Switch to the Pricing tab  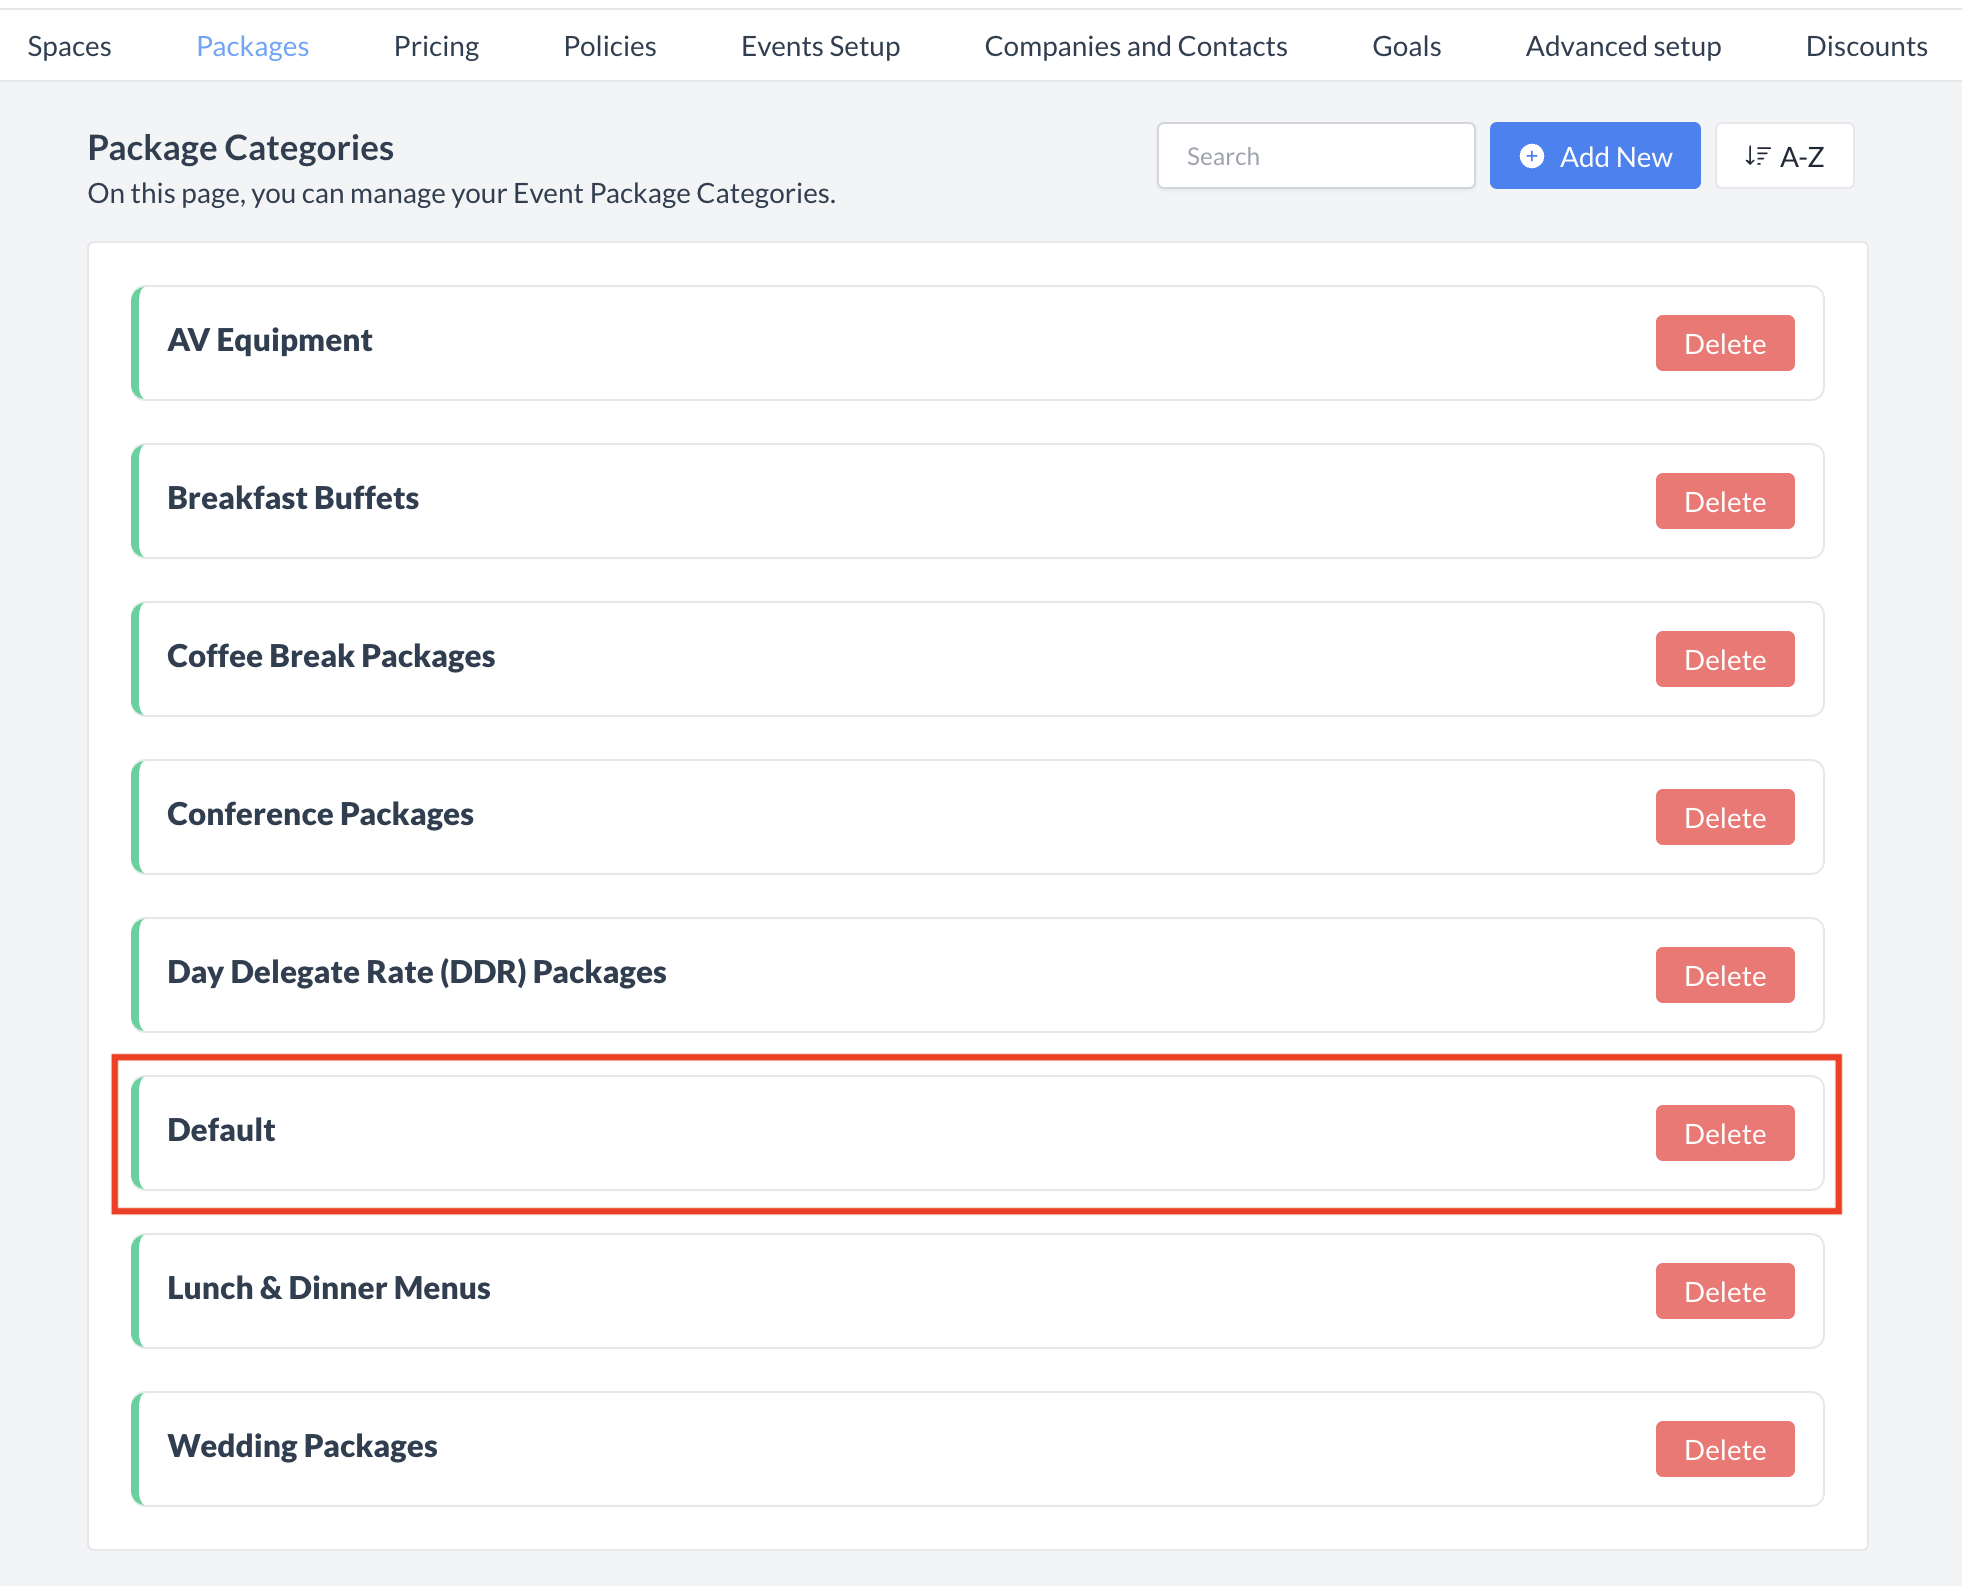pyautogui.click(x=436, y=45)
